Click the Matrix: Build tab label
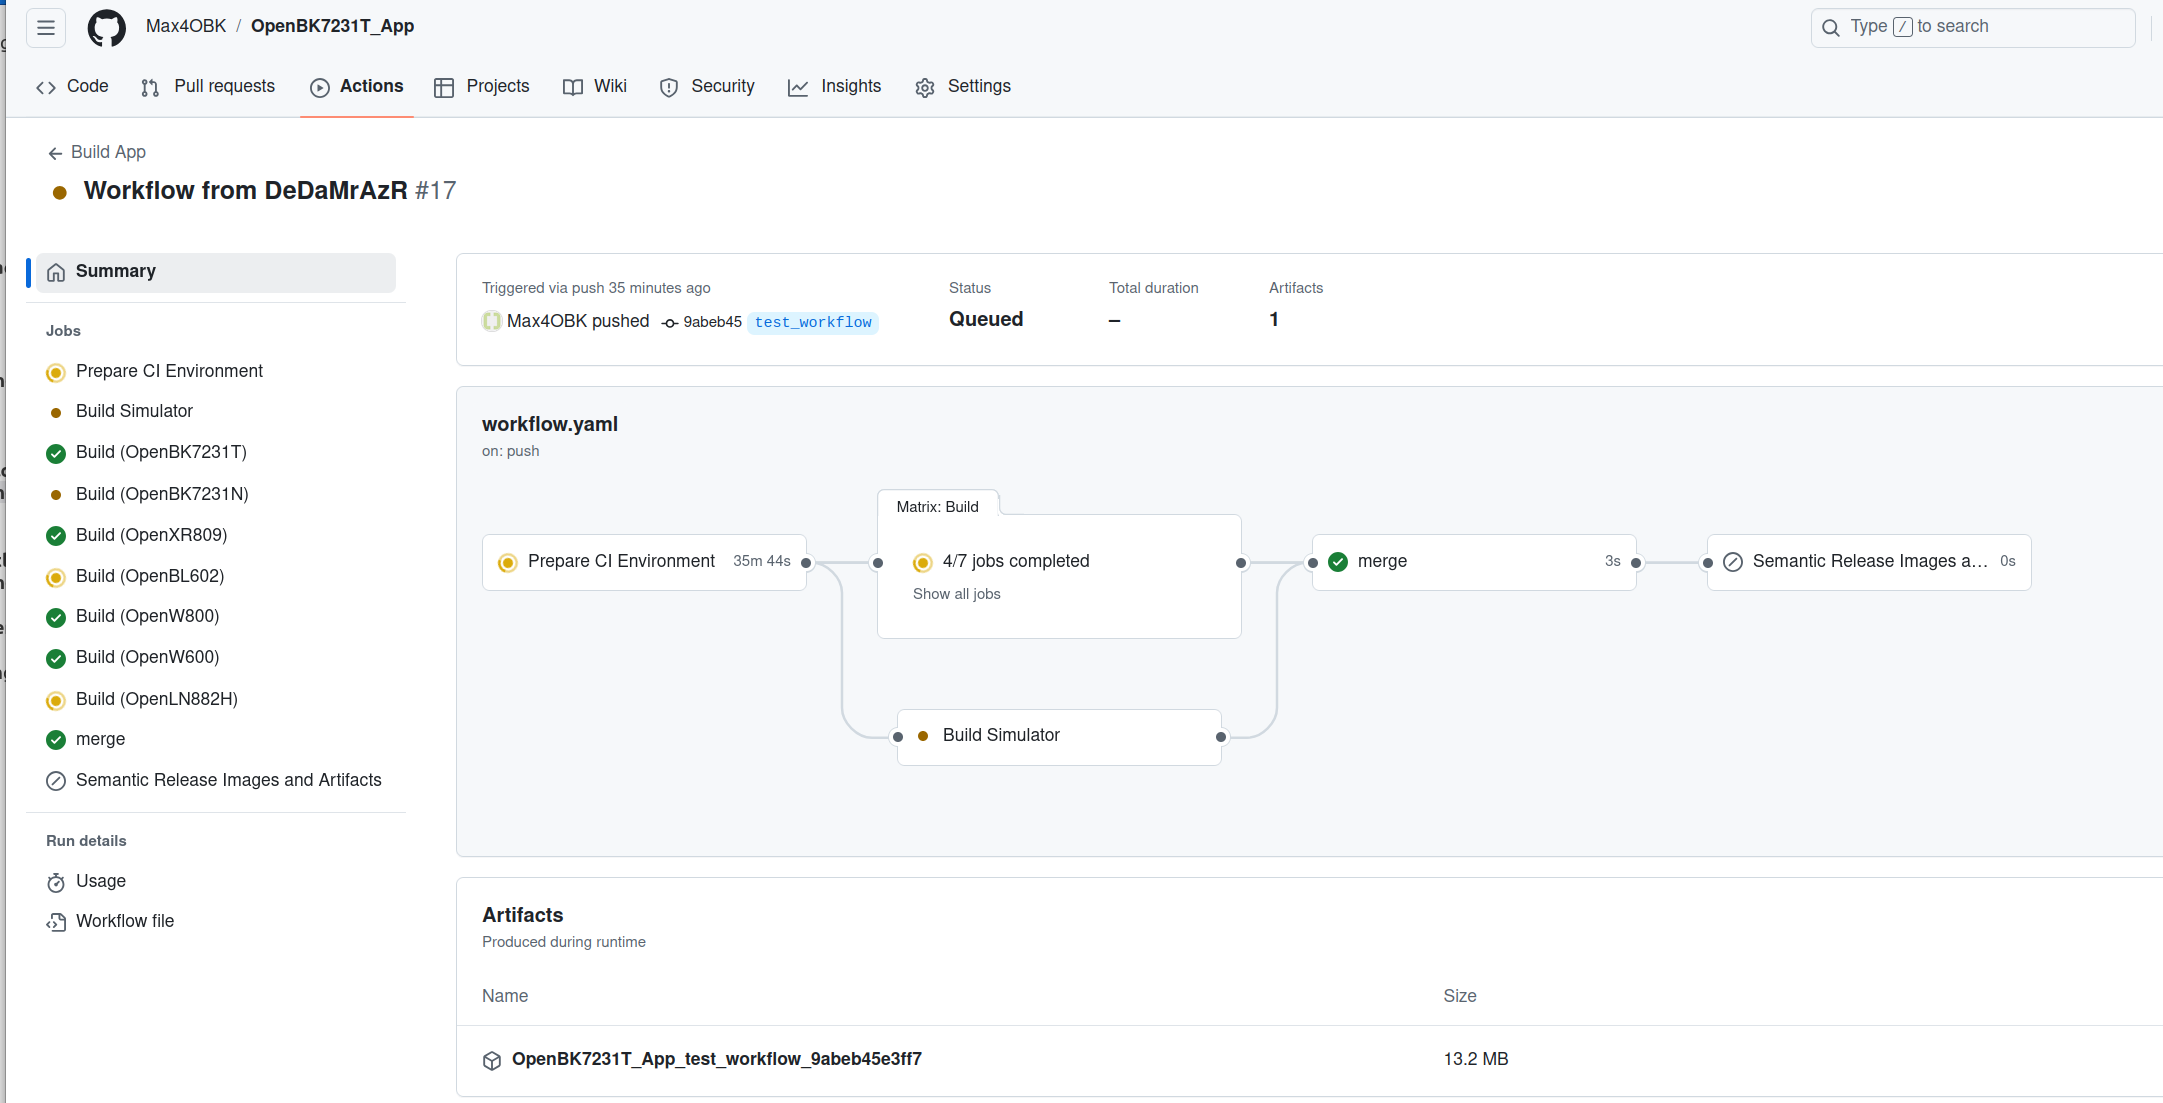This screenshot has width=2163, height=1103. tap(938, 507)
